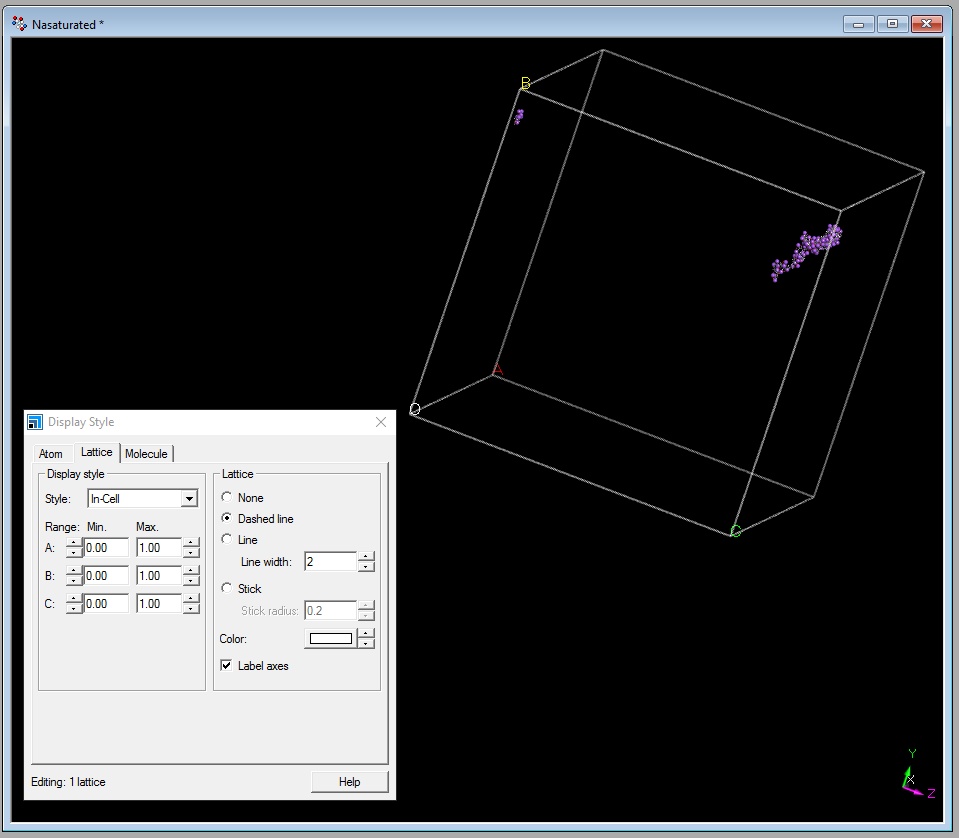Toggle the Label axes checkbox
This screenshot has height=838, width=959.
click(x=226, y=666)
